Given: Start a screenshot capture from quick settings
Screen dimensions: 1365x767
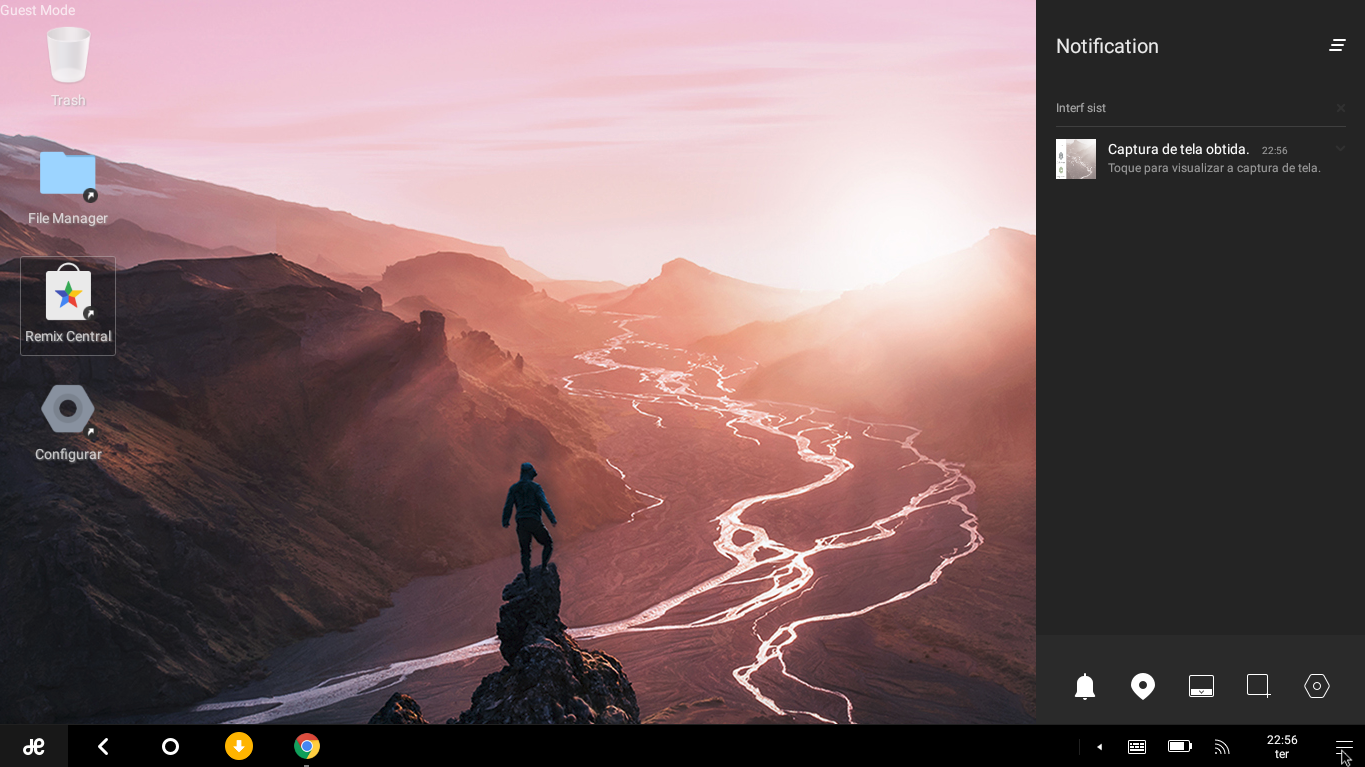Looking at the screenshot, I should pyautogui.click(x=1259, y=686).
